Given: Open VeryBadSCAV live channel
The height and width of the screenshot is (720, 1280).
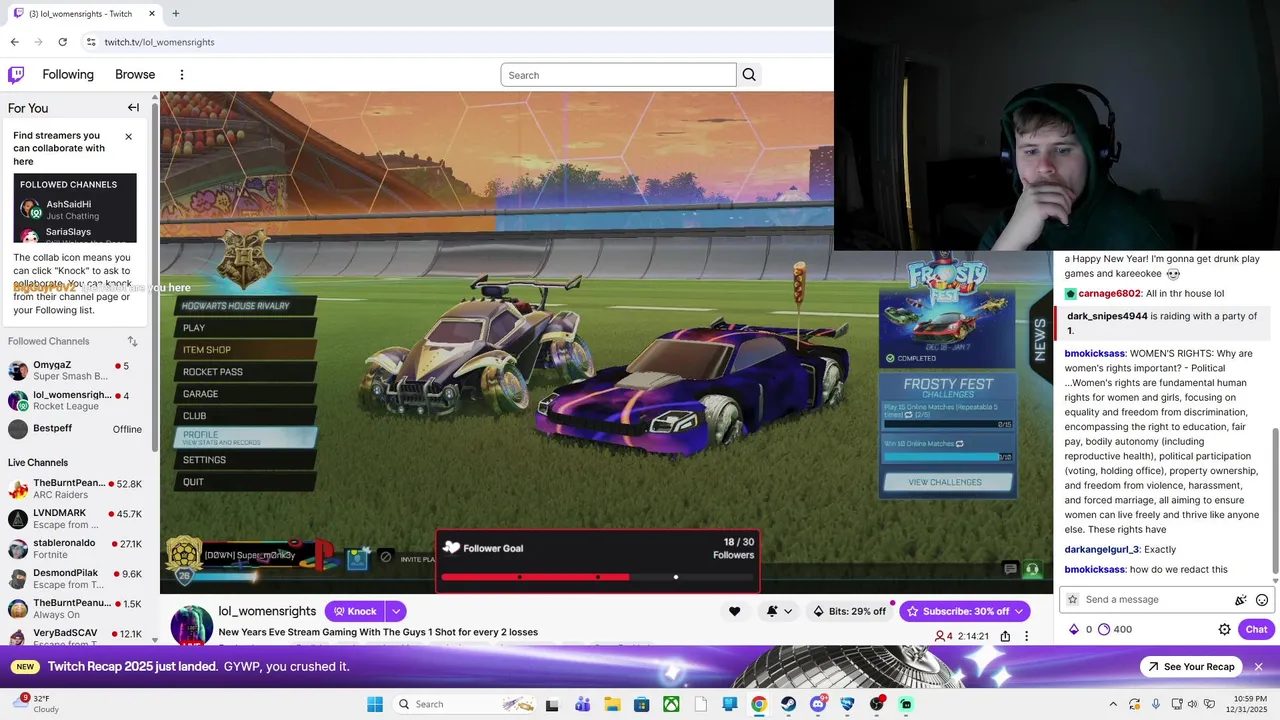Looking at the screenshot, I should point(75,639).
